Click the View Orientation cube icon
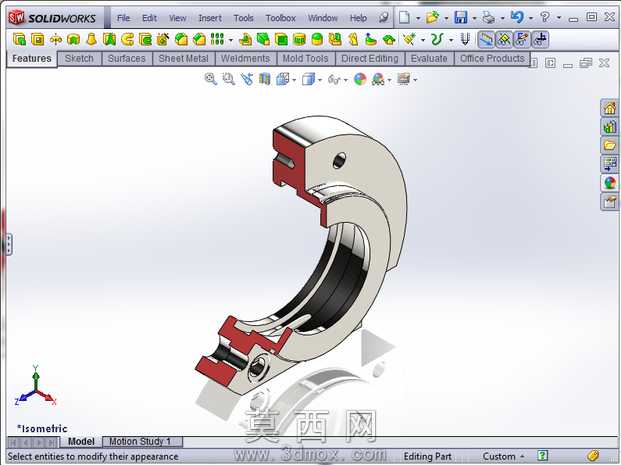This screenshot has width=621, height=465. coord(283,79)
